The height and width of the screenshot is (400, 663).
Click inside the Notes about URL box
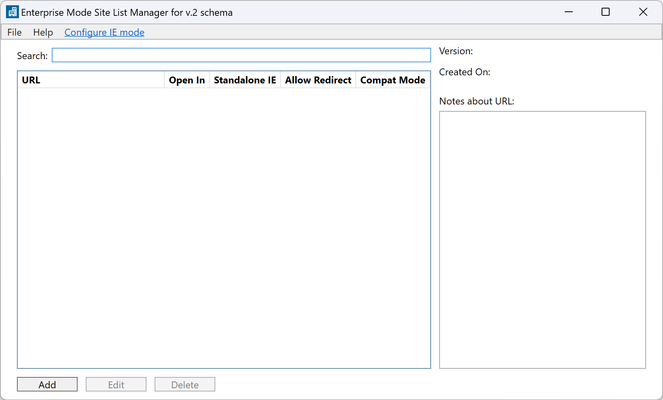click(542, 240)
